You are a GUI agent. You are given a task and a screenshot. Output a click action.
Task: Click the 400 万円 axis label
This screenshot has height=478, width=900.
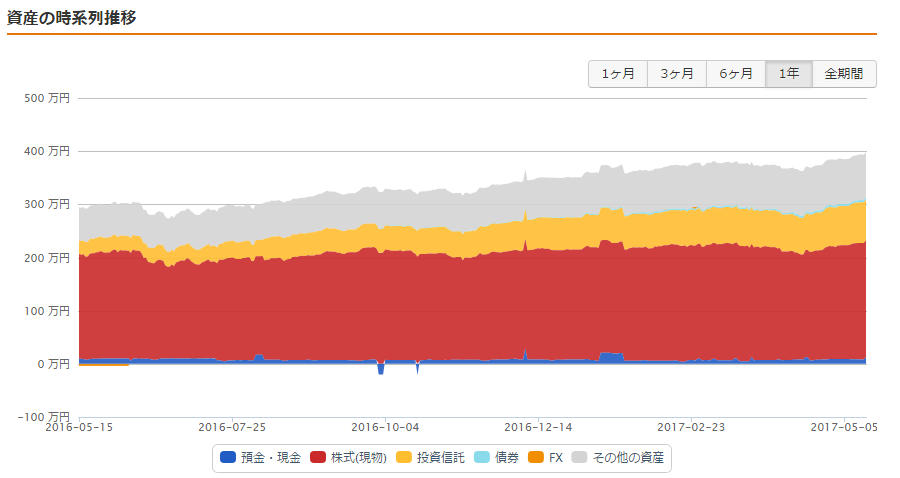(47, 151)
